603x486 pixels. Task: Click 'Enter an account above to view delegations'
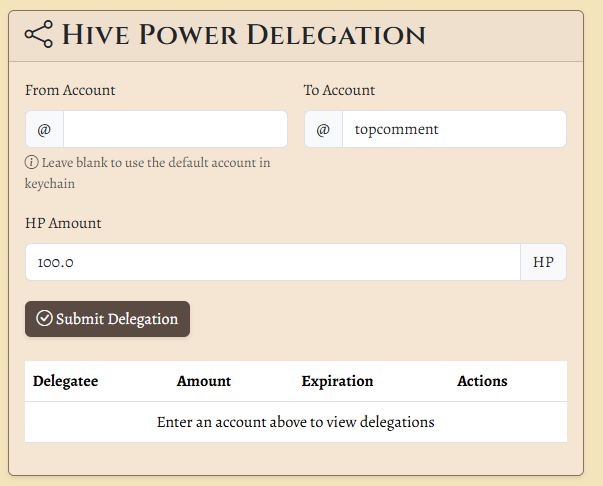(296, 422)
